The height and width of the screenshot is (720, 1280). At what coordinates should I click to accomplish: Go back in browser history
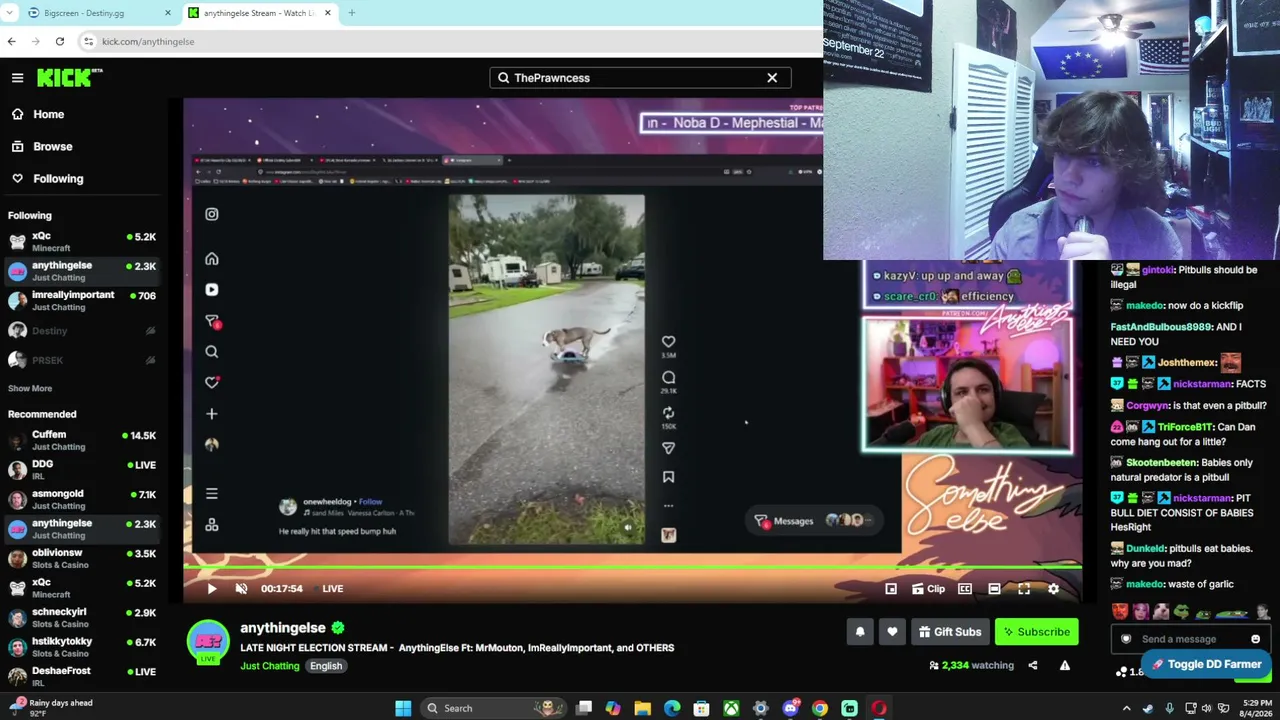tap(11, 41)
